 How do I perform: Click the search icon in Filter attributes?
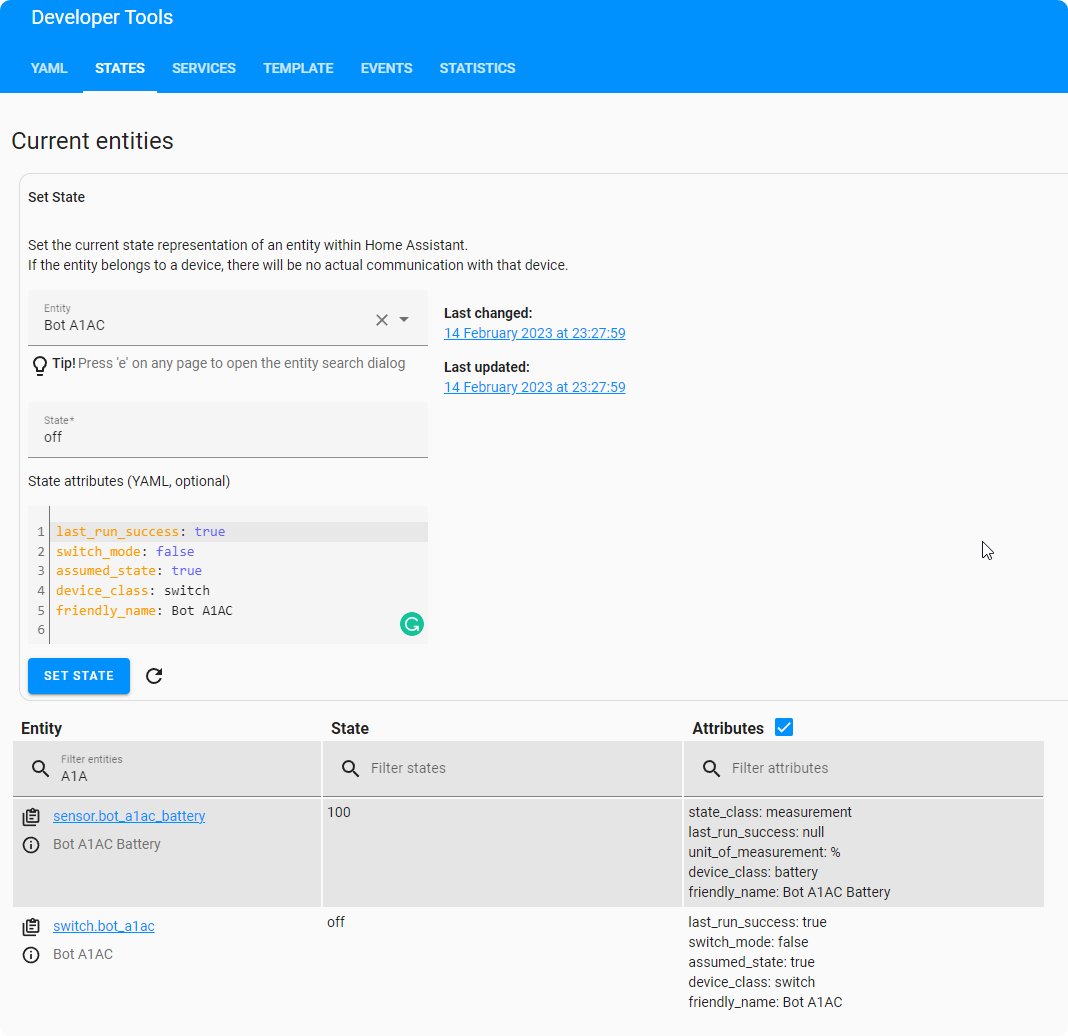710,768
